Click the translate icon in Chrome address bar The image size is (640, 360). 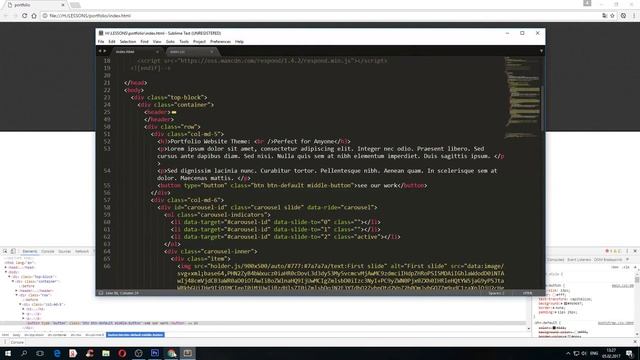click(604, 16)
